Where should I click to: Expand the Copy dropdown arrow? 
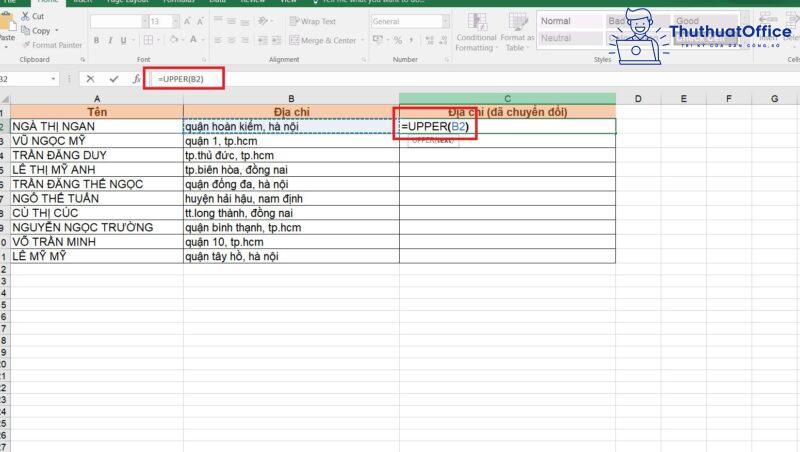[x=56, y=31]
